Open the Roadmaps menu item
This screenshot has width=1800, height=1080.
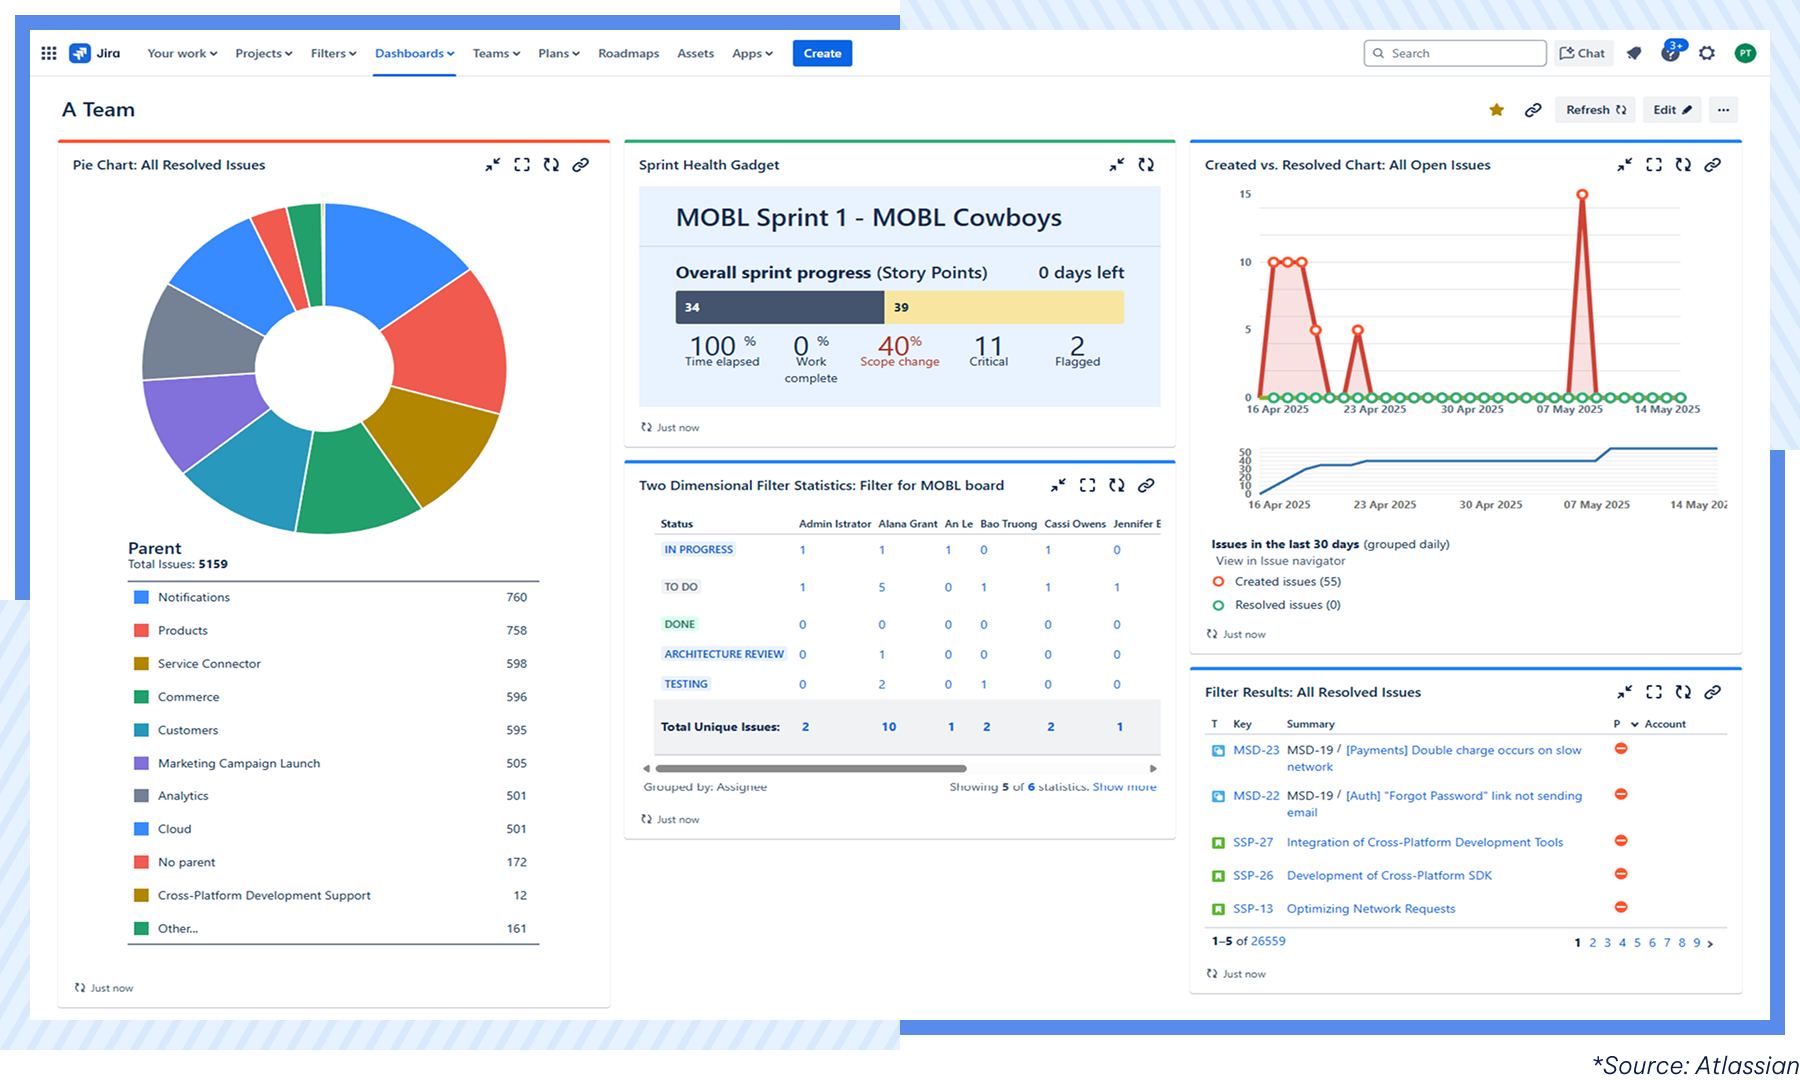[x=628, y=53]
